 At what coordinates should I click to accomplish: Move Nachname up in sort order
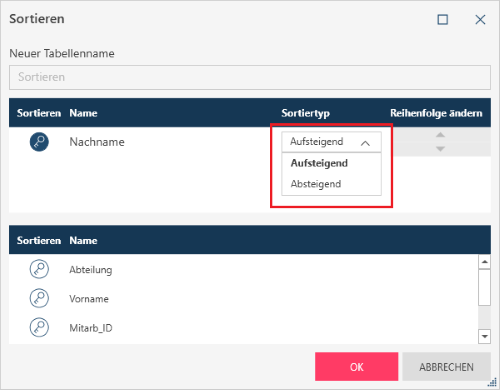pos(440,135)
